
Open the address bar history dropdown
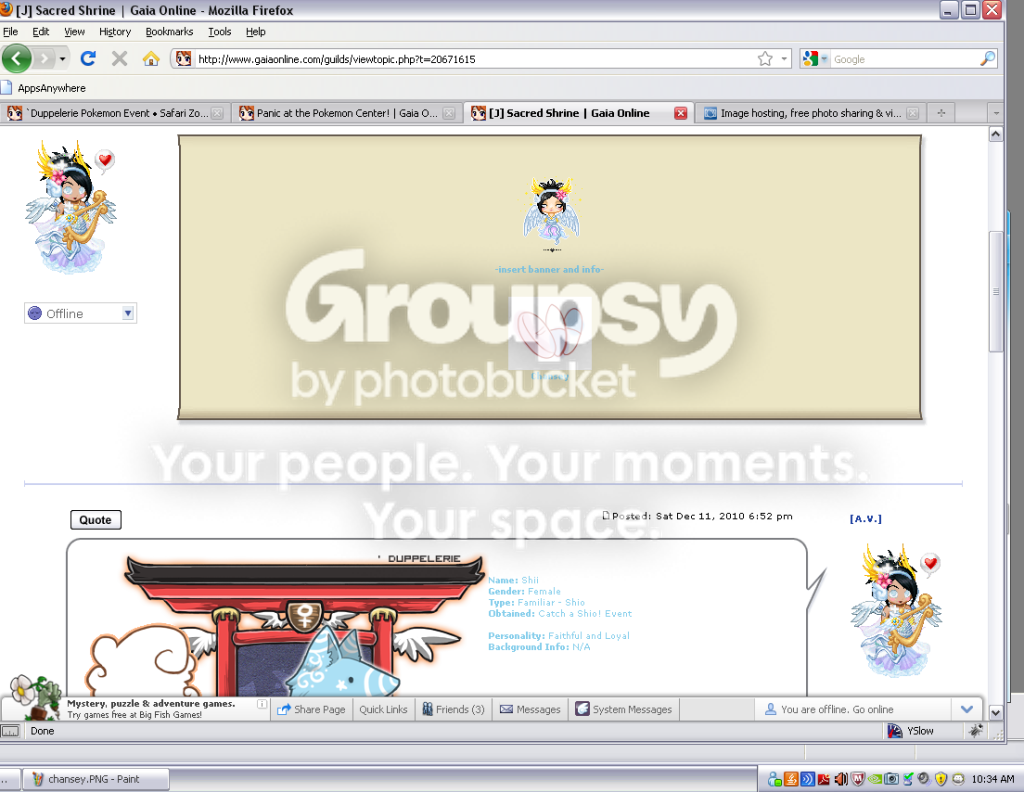(784, 59)
